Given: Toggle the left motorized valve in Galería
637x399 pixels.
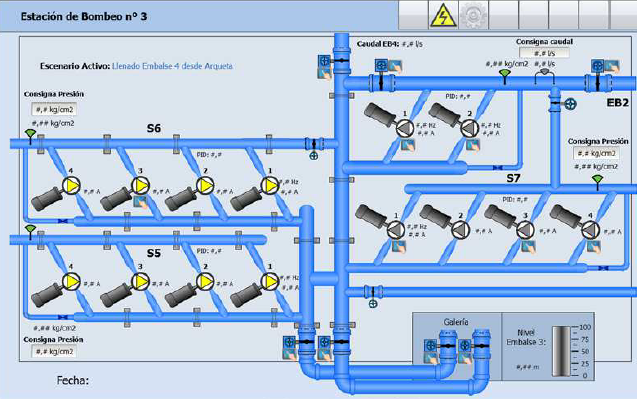Looking at the screenshot, I should [x=431, y=346].
